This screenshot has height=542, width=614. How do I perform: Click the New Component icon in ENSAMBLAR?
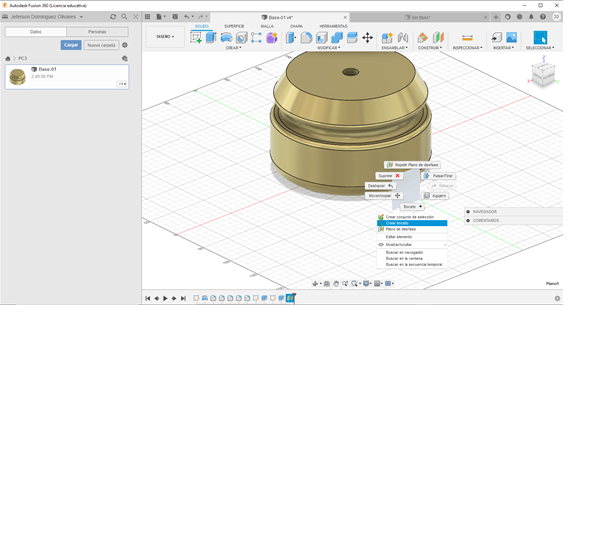tap(387, 38)
